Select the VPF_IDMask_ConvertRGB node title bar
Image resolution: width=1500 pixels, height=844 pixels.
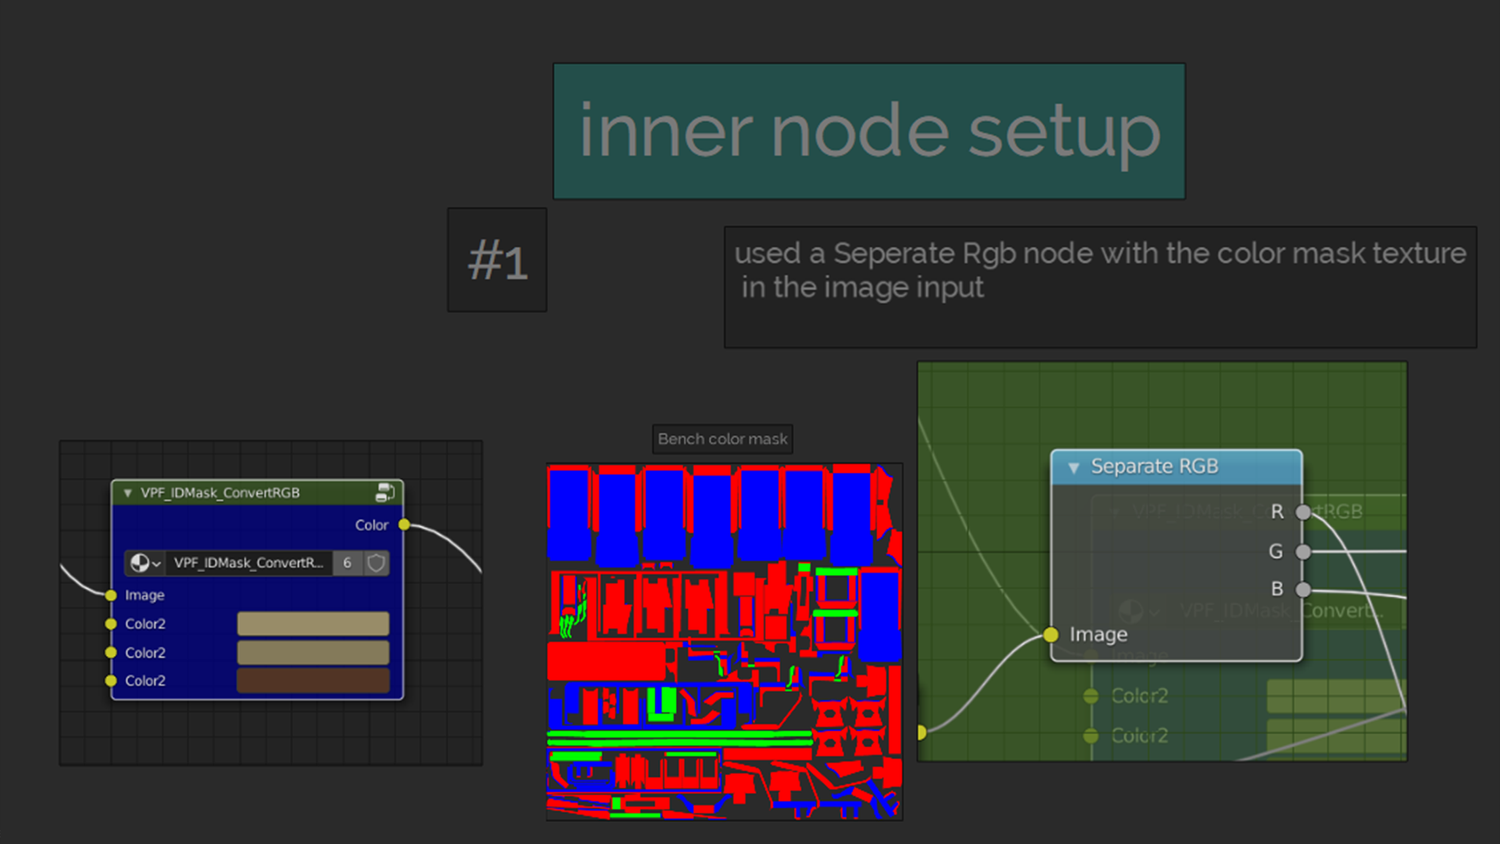(257, 492)
